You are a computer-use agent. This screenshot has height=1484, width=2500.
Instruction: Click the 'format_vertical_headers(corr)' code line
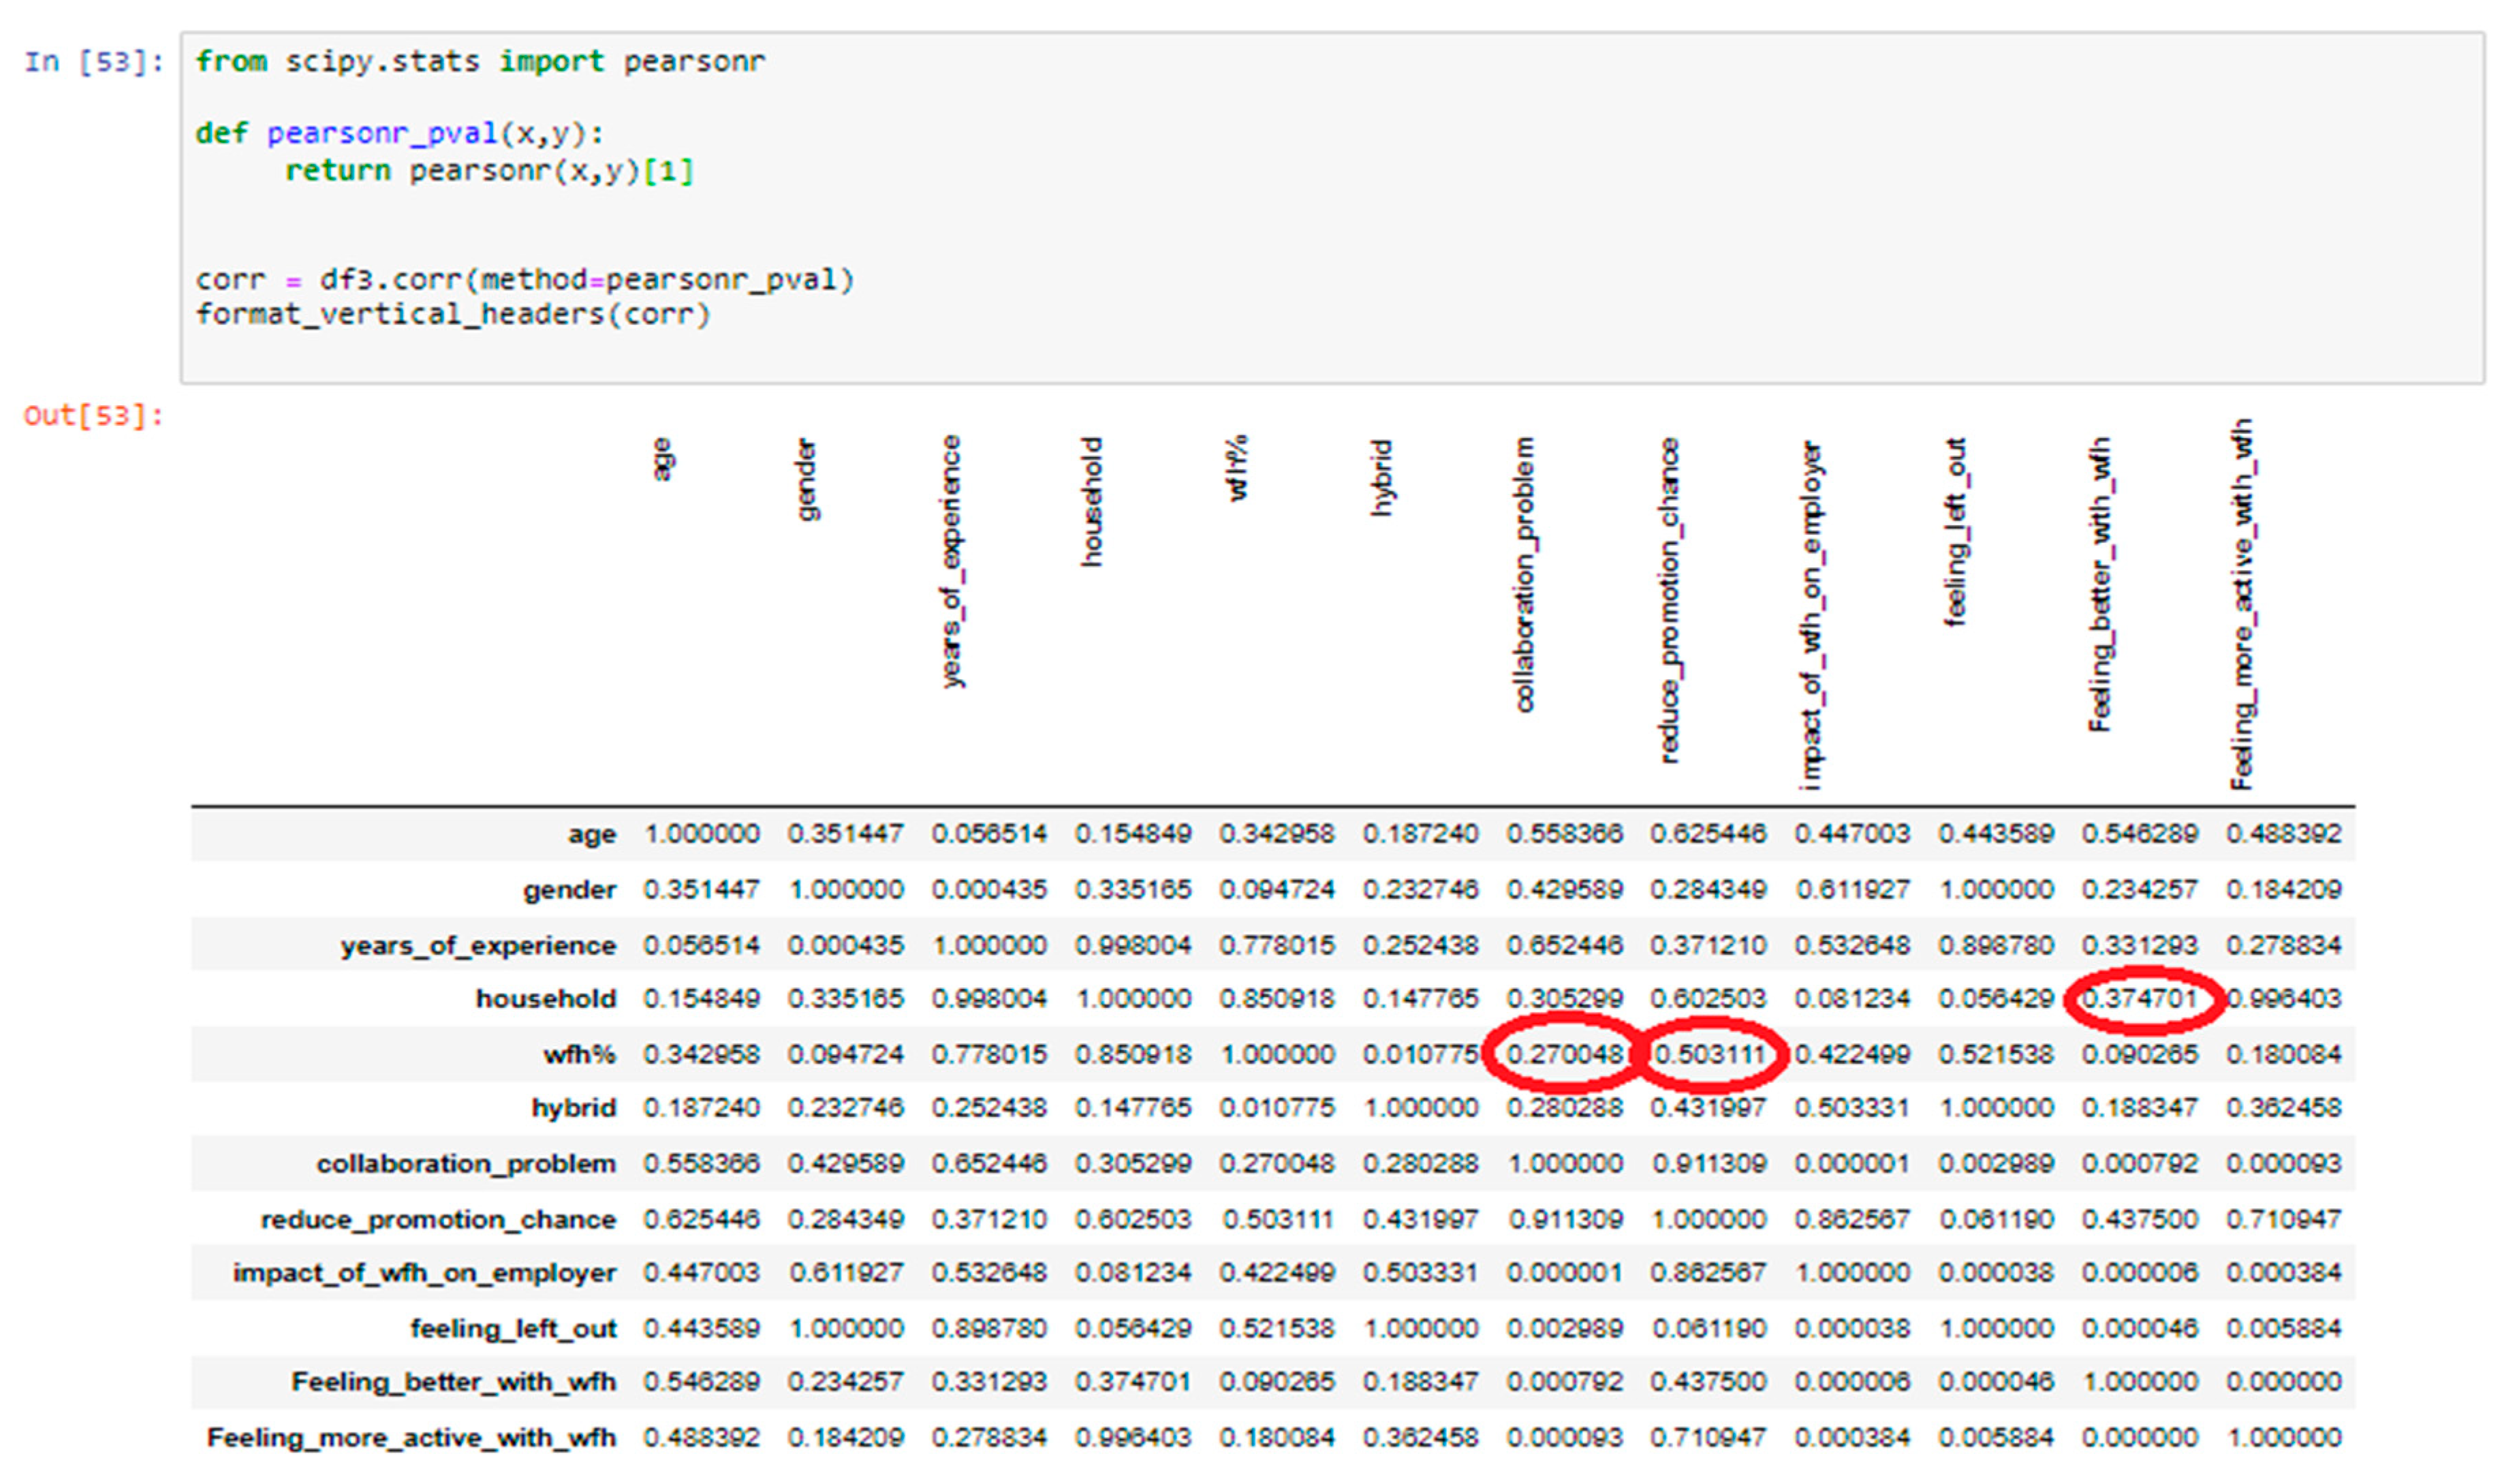click(x=452, y=314)
